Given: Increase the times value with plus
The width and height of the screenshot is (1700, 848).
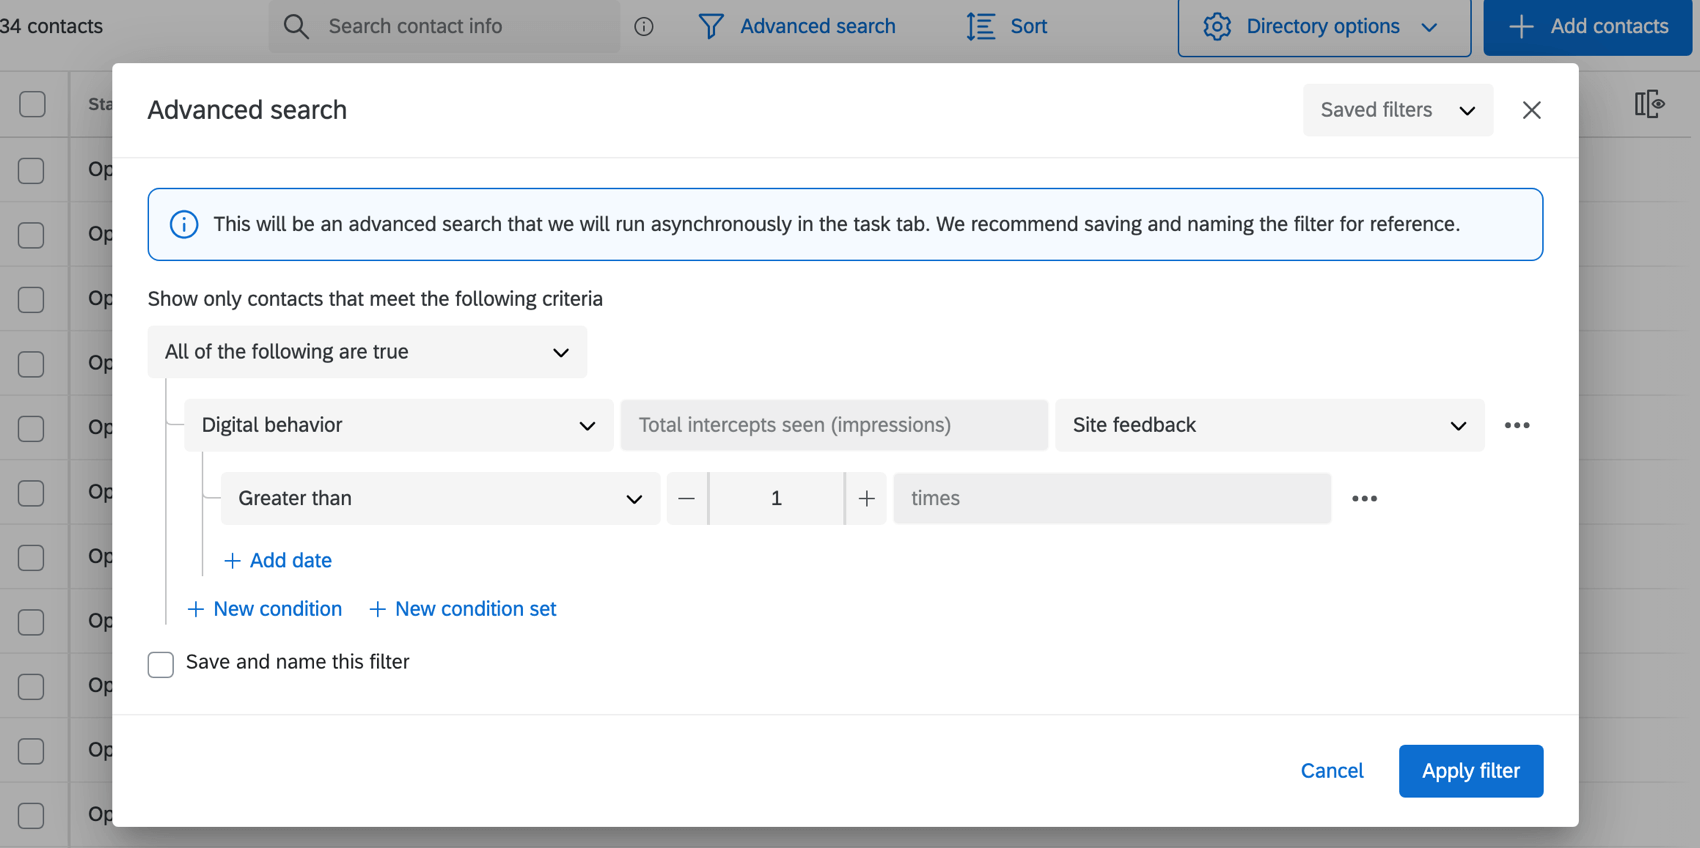Looking at the screenshot, I should [x=866, y=498].
